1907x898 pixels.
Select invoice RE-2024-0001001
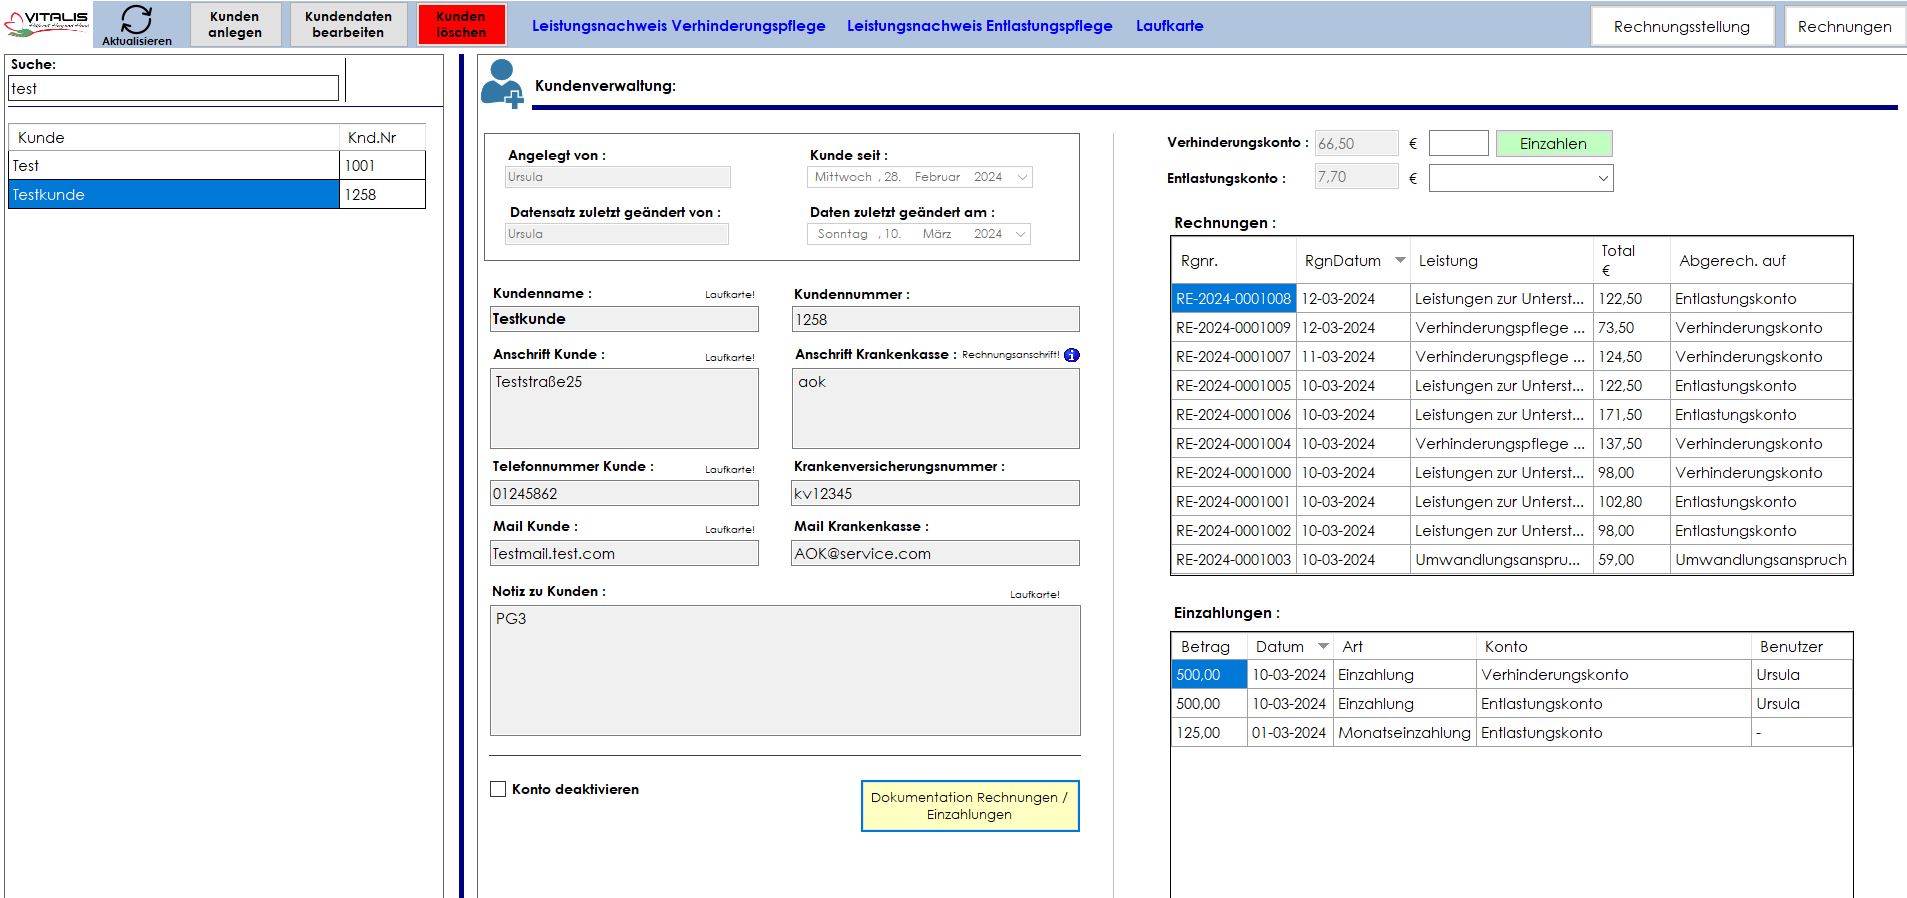[1511, 502]
